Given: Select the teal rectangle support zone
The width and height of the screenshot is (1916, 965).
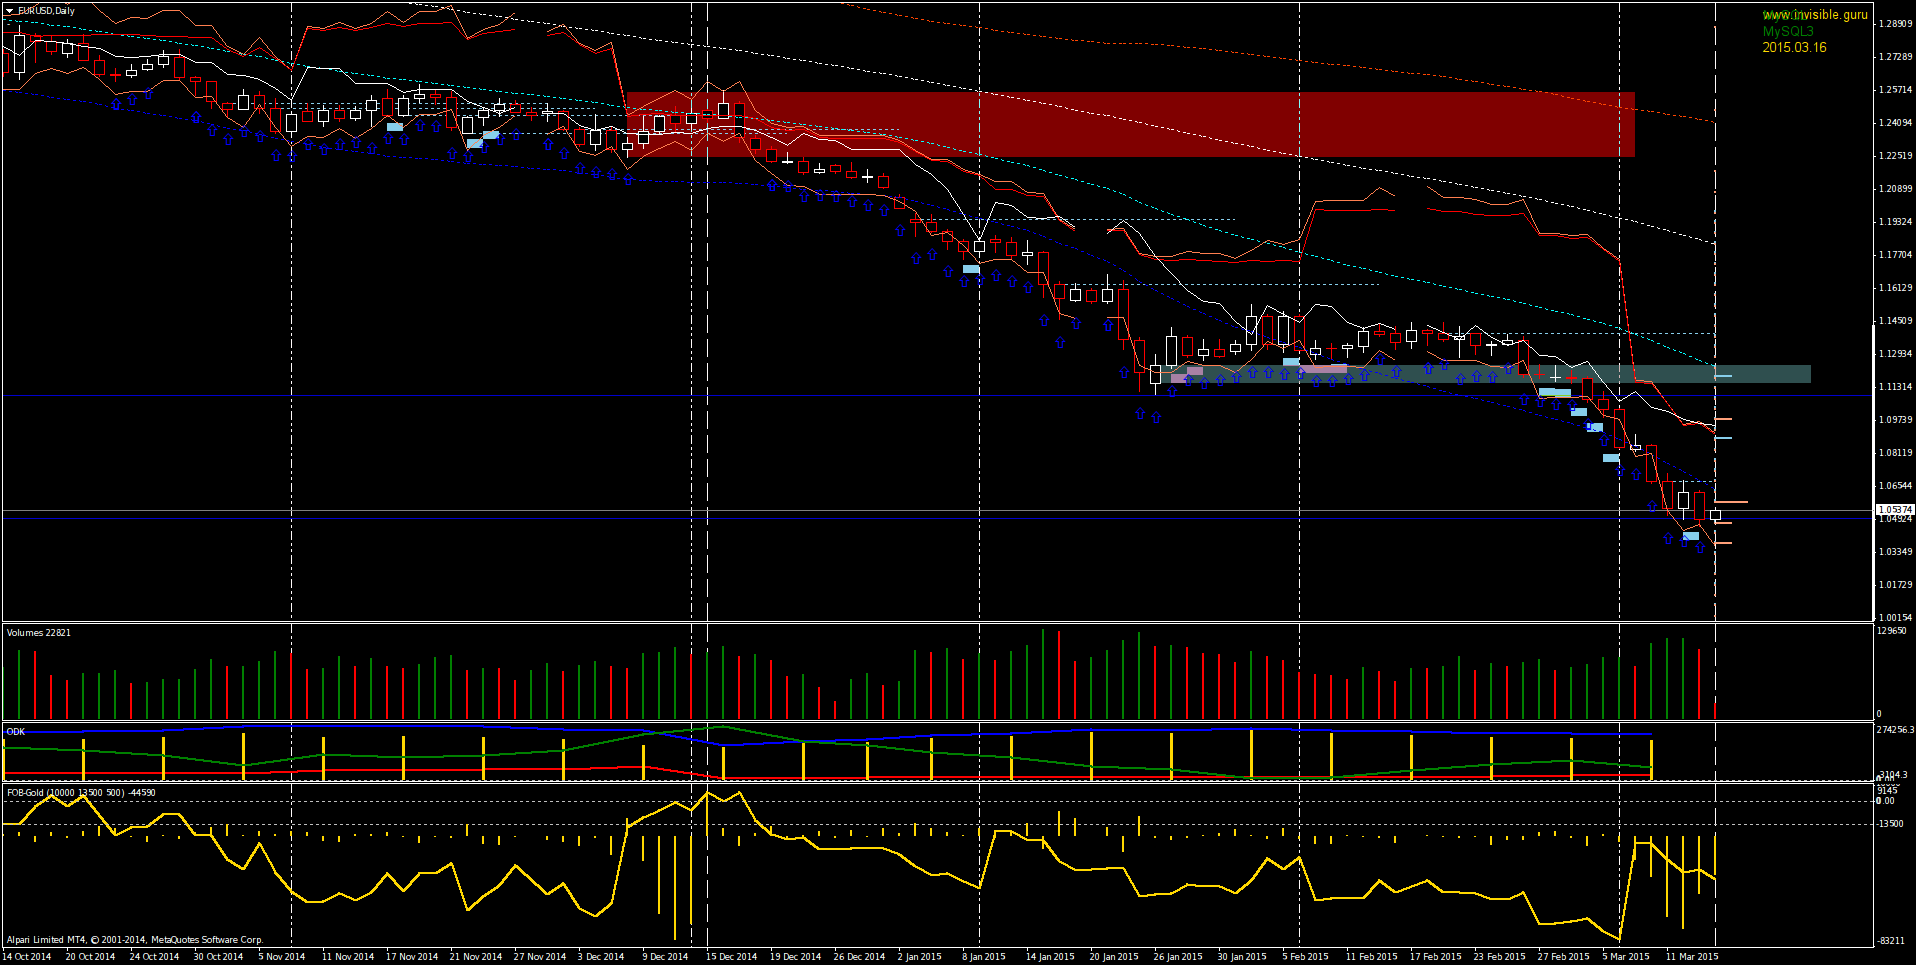Looking at the screenshot, I should [1485, 374].
